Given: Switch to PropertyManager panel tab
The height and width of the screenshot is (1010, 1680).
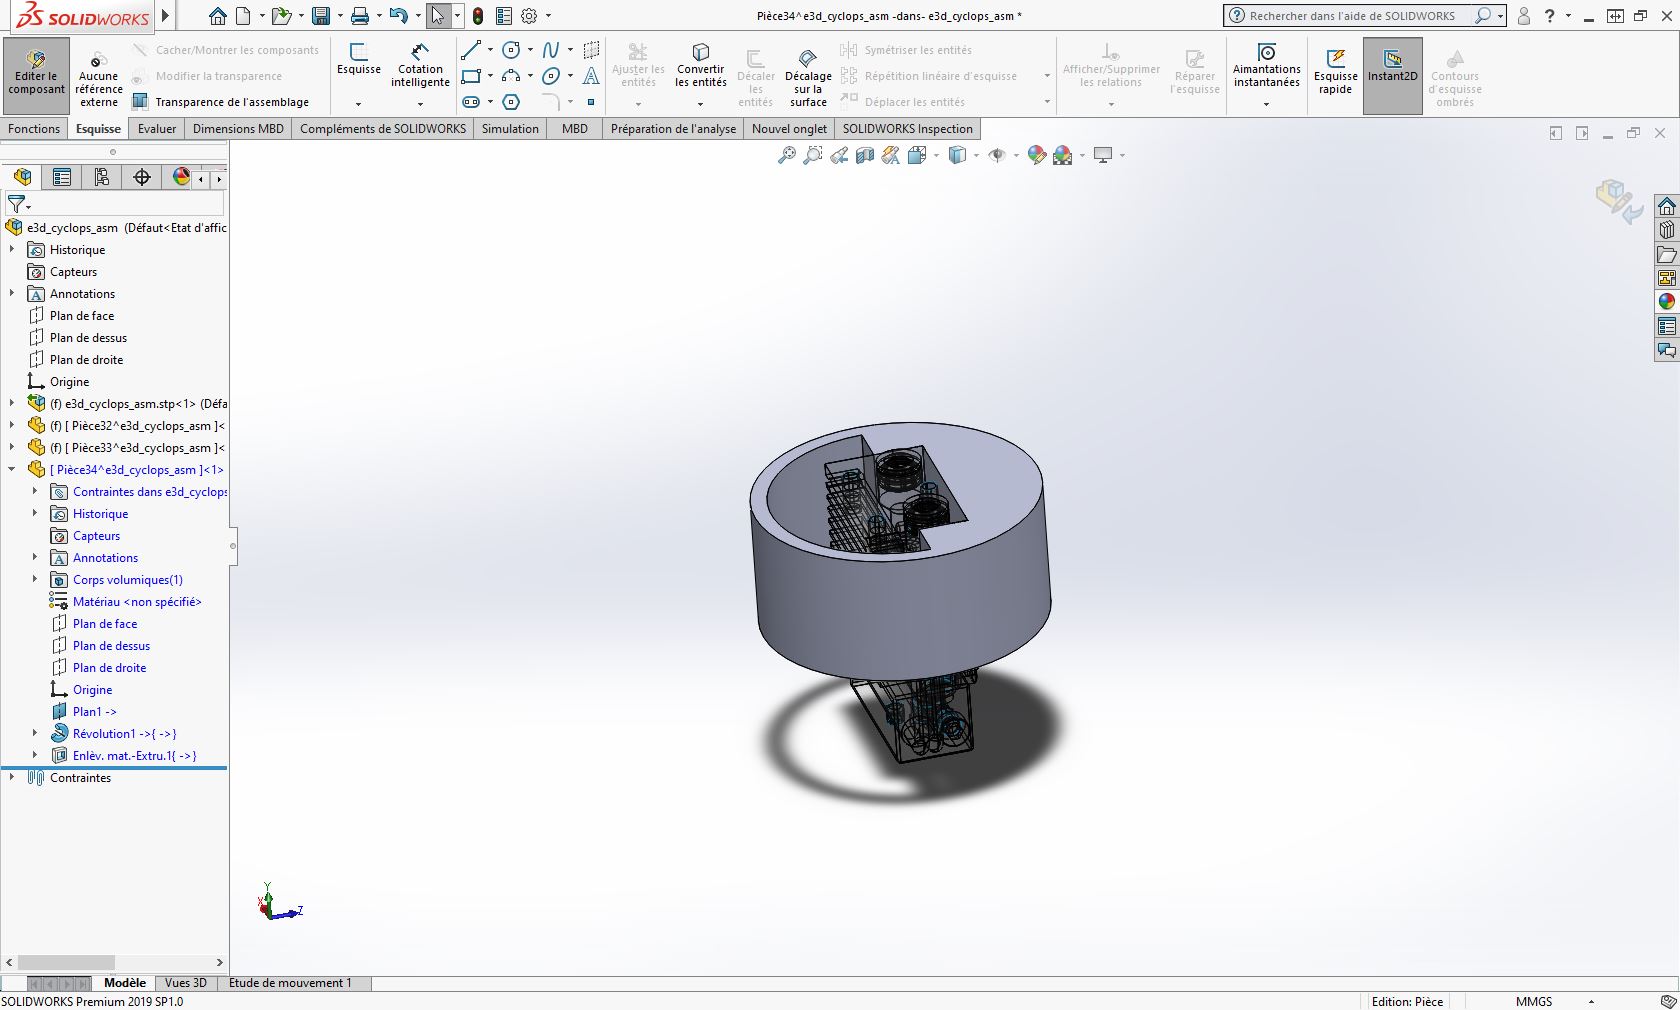Looking at the screenshot, I should 62,177.
